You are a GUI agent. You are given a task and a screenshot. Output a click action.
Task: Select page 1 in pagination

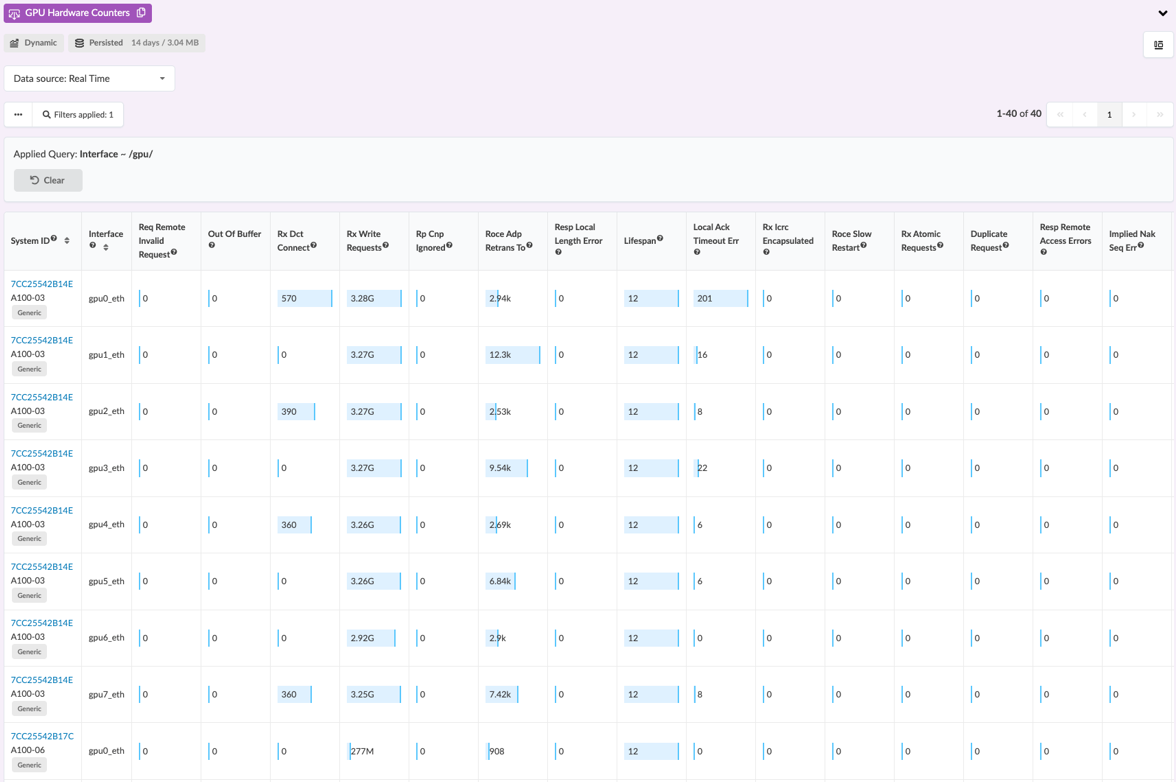[1109, 115]
